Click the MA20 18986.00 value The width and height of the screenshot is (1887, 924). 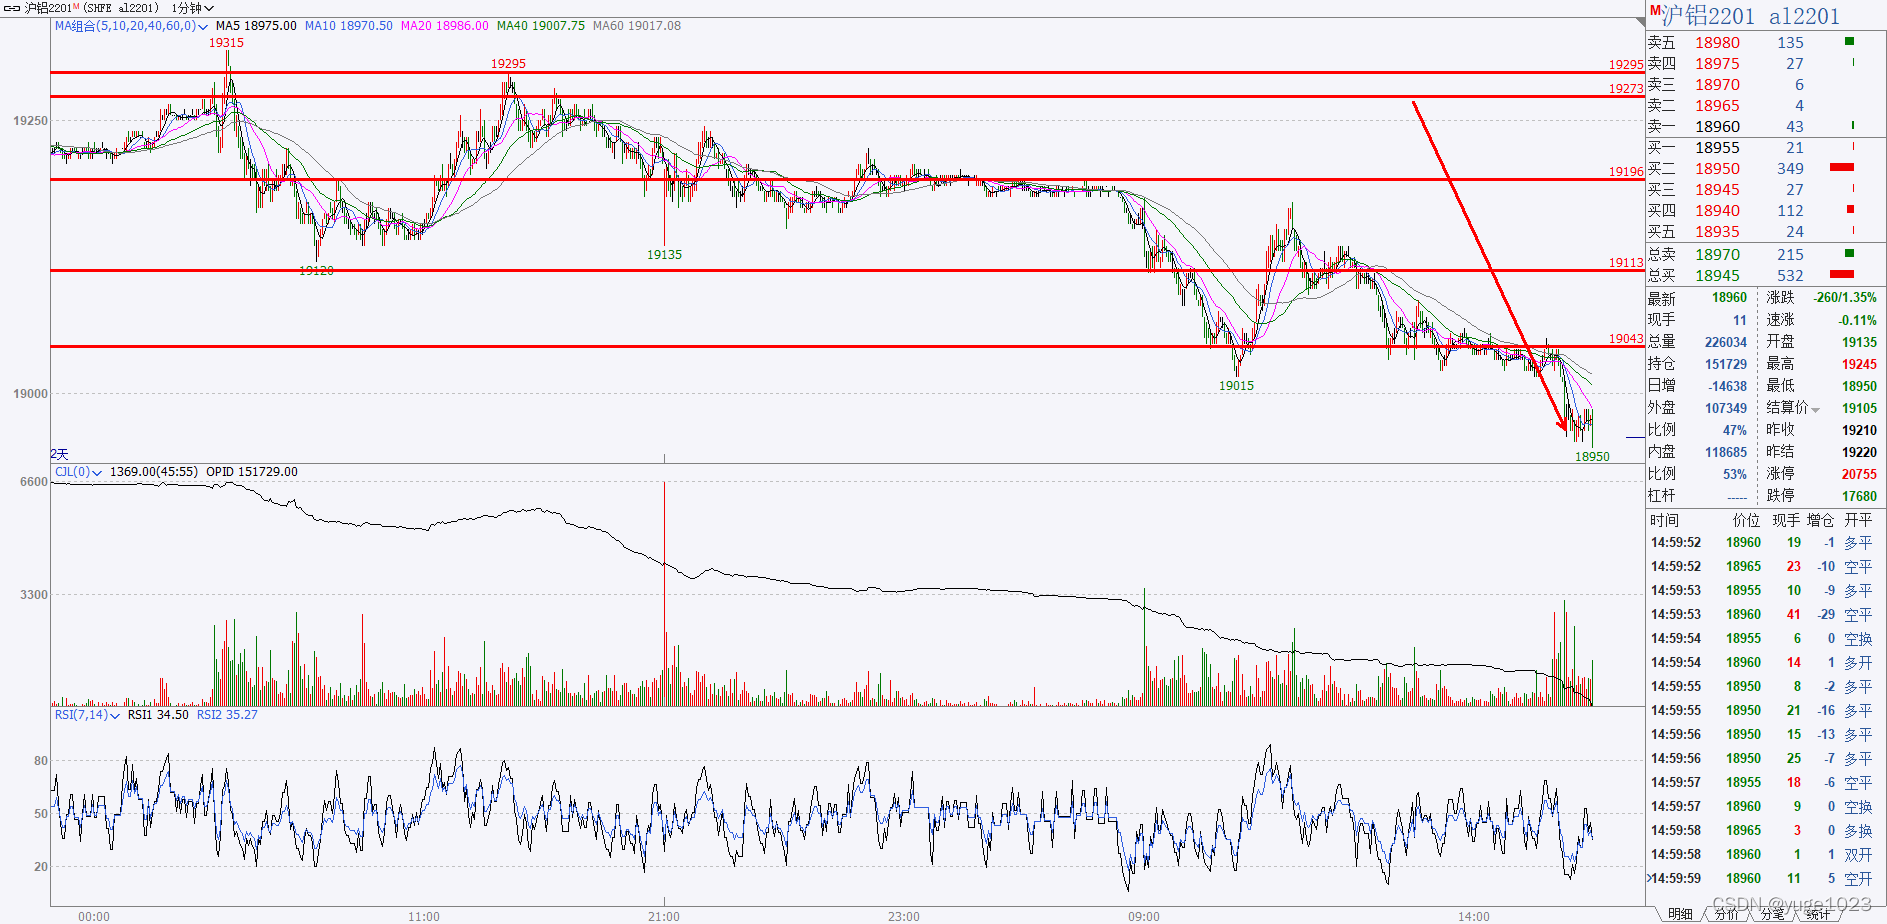click(445, 26)
